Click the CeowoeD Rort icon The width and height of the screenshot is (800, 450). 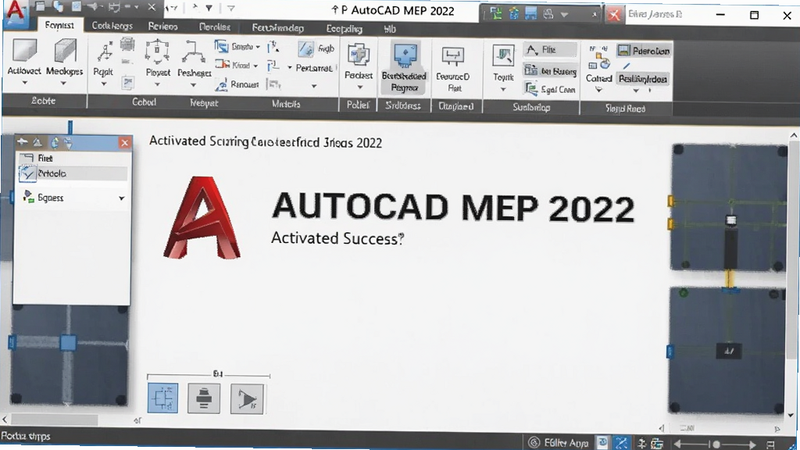click(x=453, y=57)
